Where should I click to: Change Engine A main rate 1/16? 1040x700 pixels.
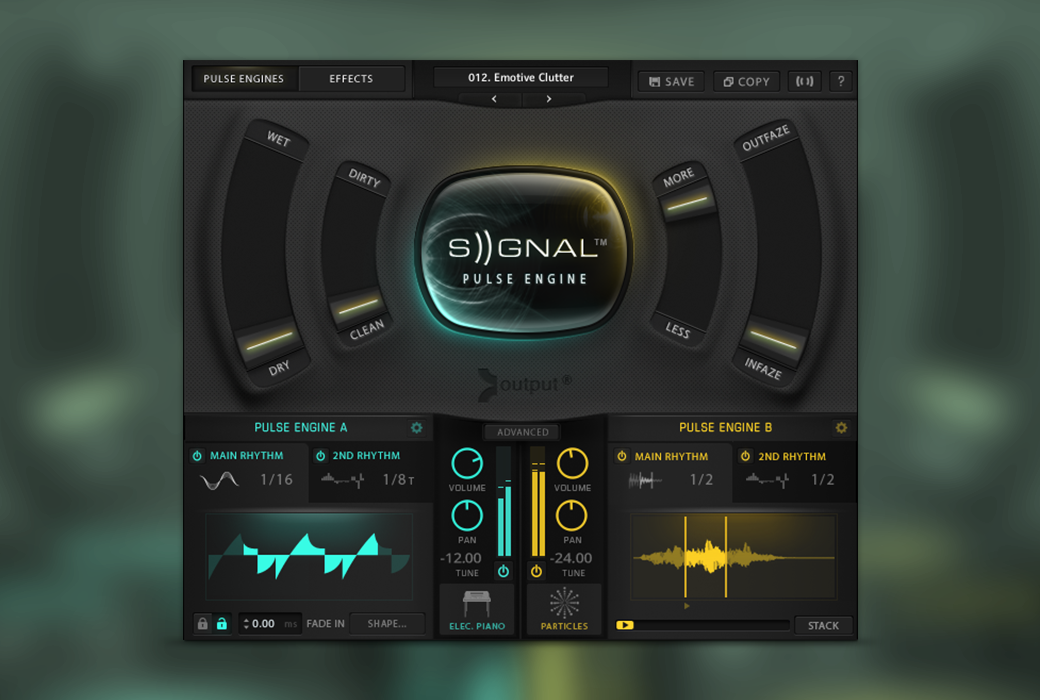[276, 480]
